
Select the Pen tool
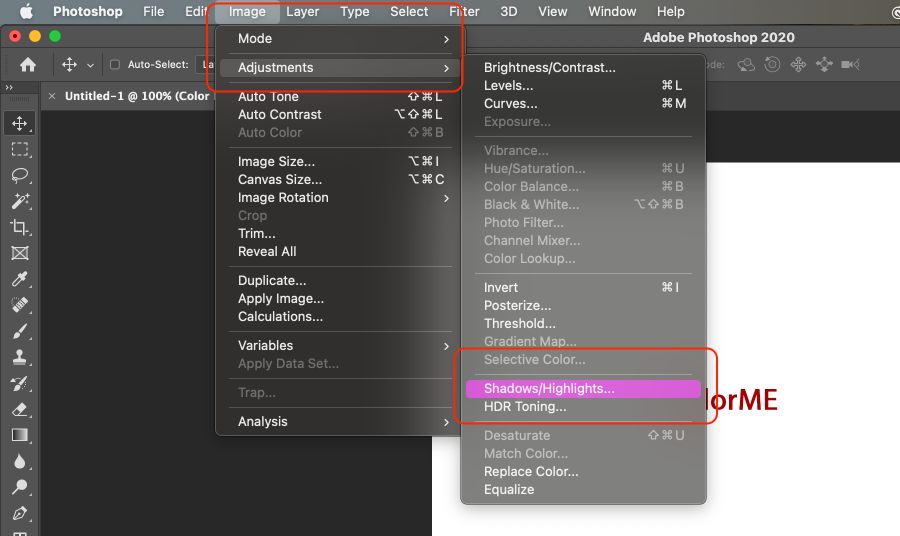(20, 513)
